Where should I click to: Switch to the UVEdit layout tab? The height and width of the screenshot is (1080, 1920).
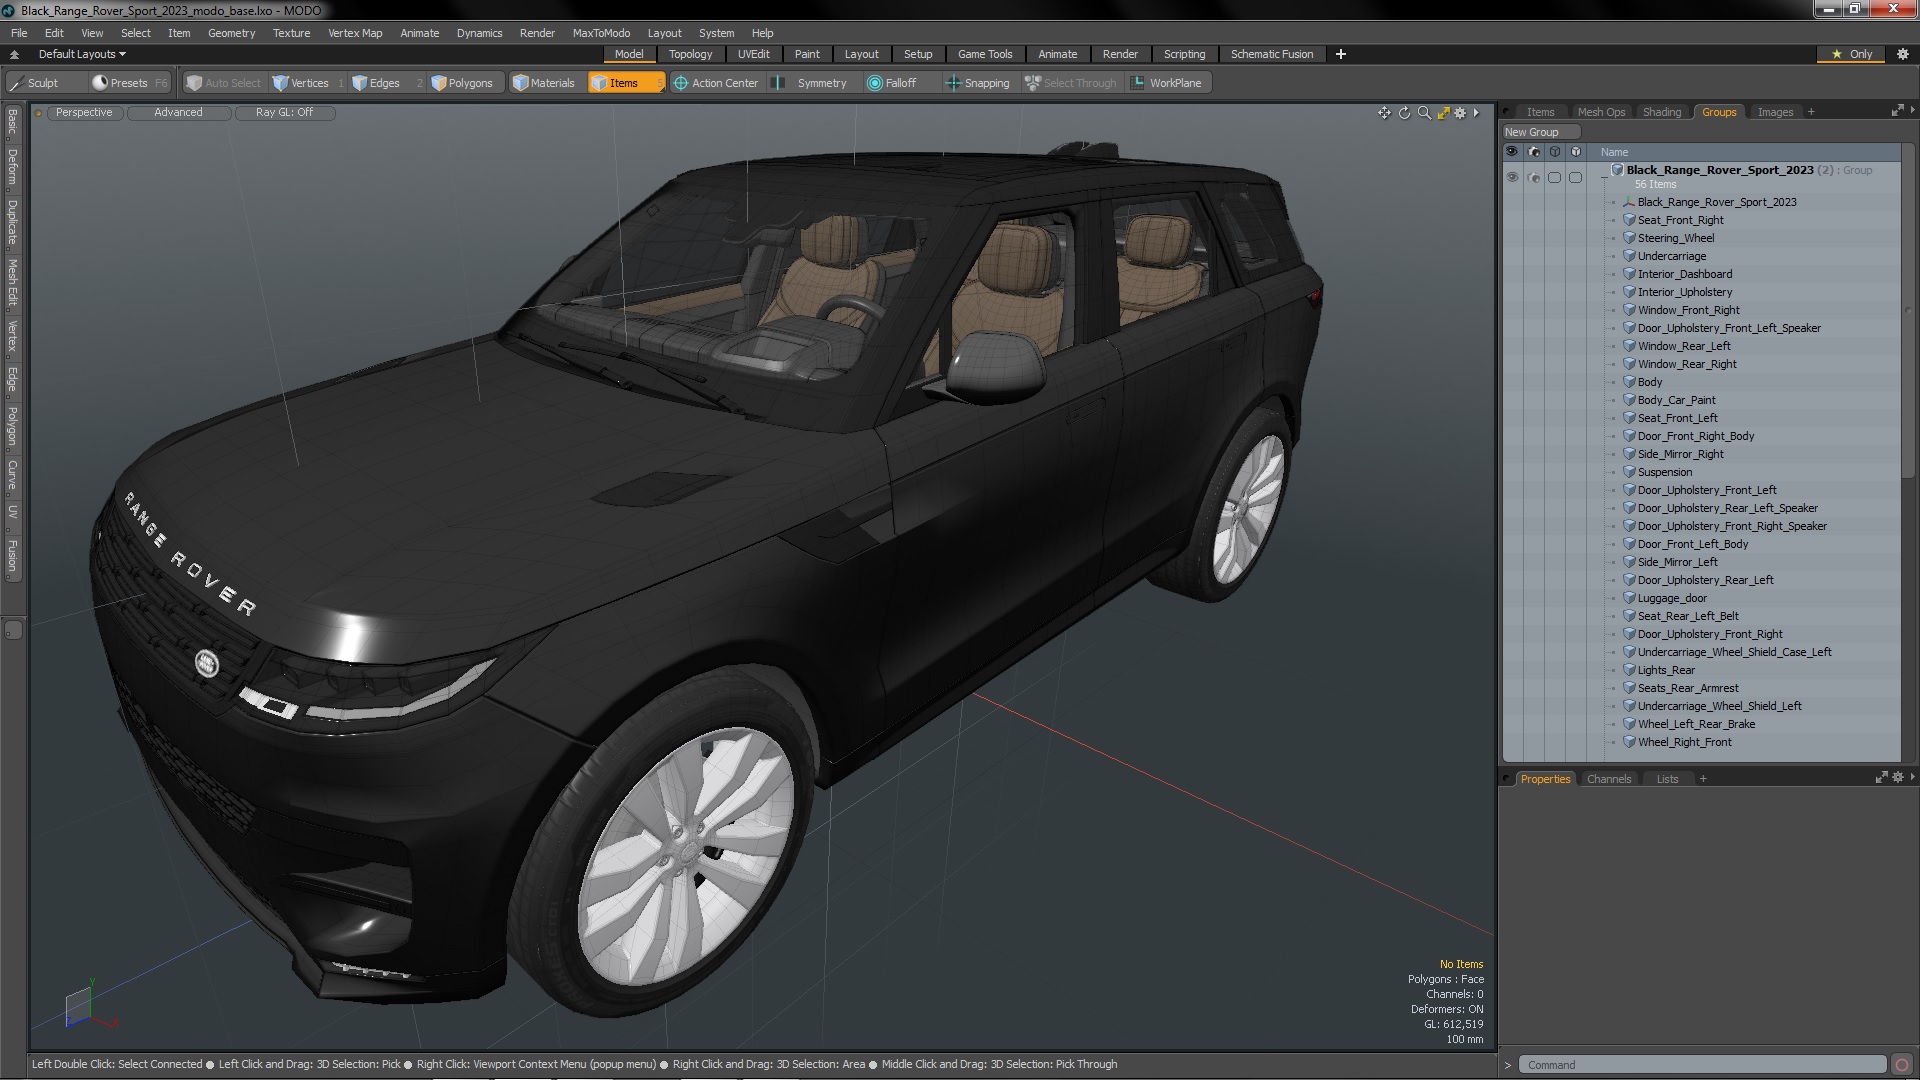pos(753,54)
